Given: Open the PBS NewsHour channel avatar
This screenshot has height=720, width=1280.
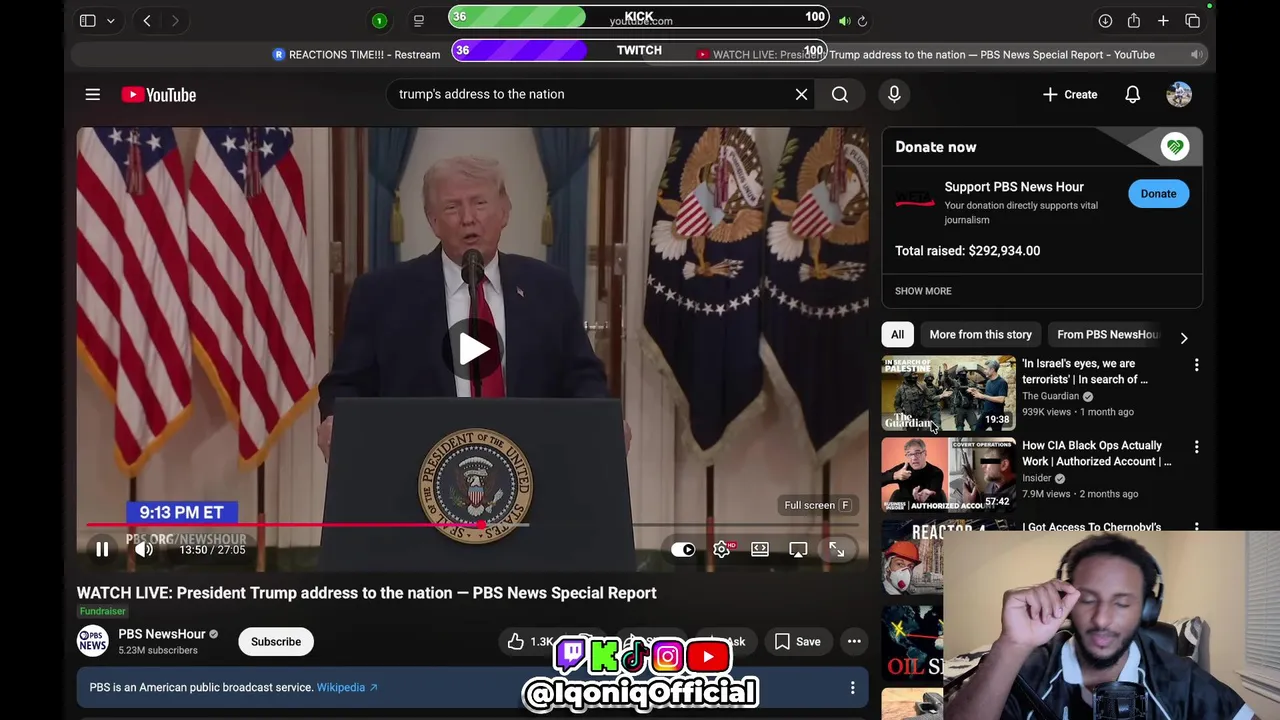Looking at the screenshot, I should point(92,641).
